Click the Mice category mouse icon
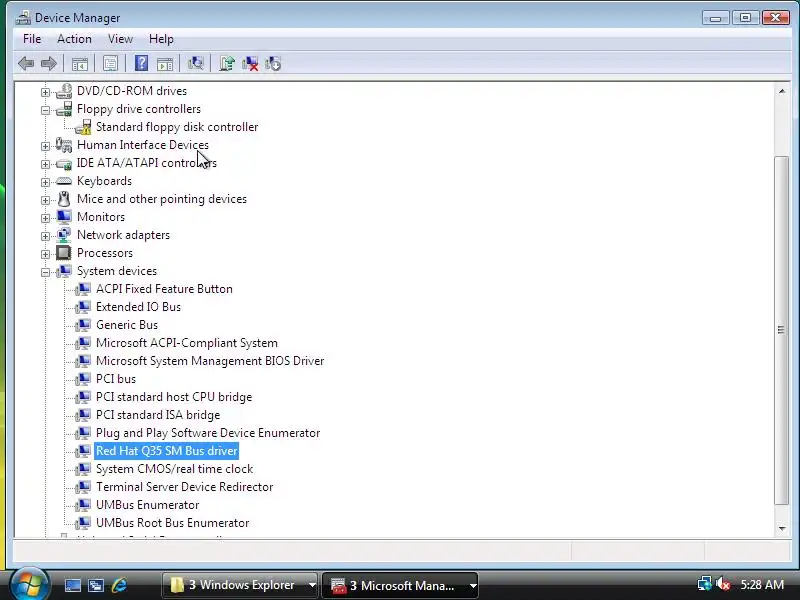 64,198
